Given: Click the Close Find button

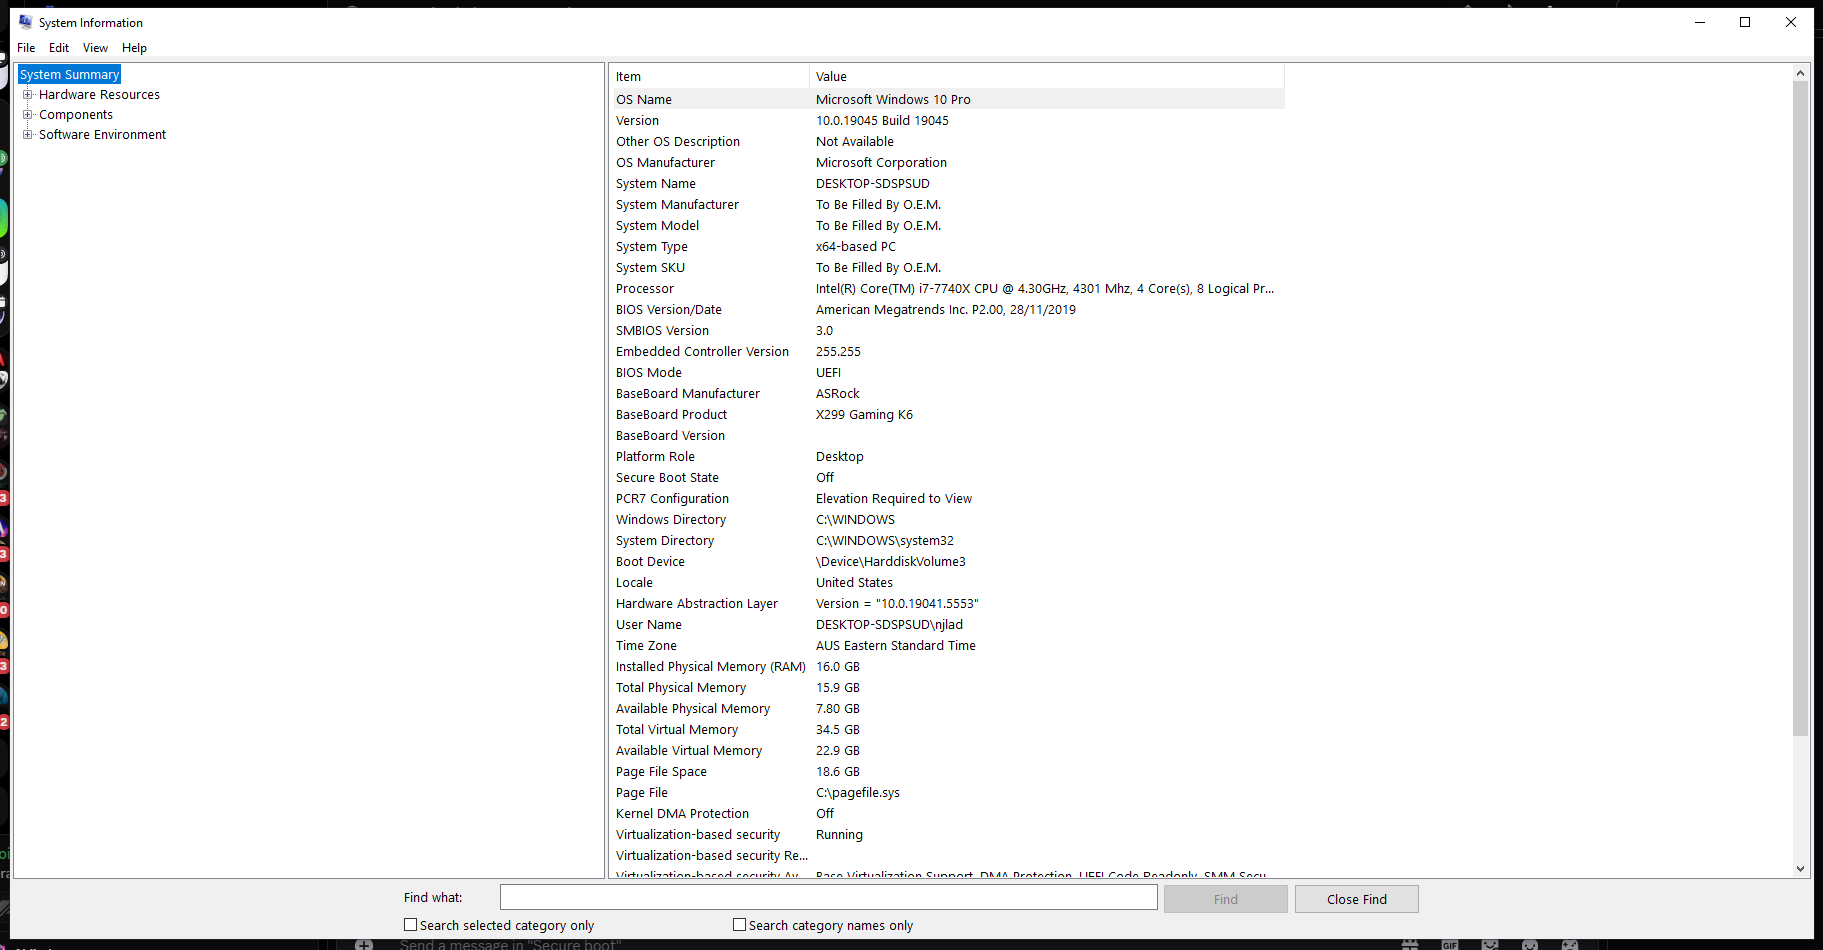Looking at the screenshot, I should point(1356,899).
